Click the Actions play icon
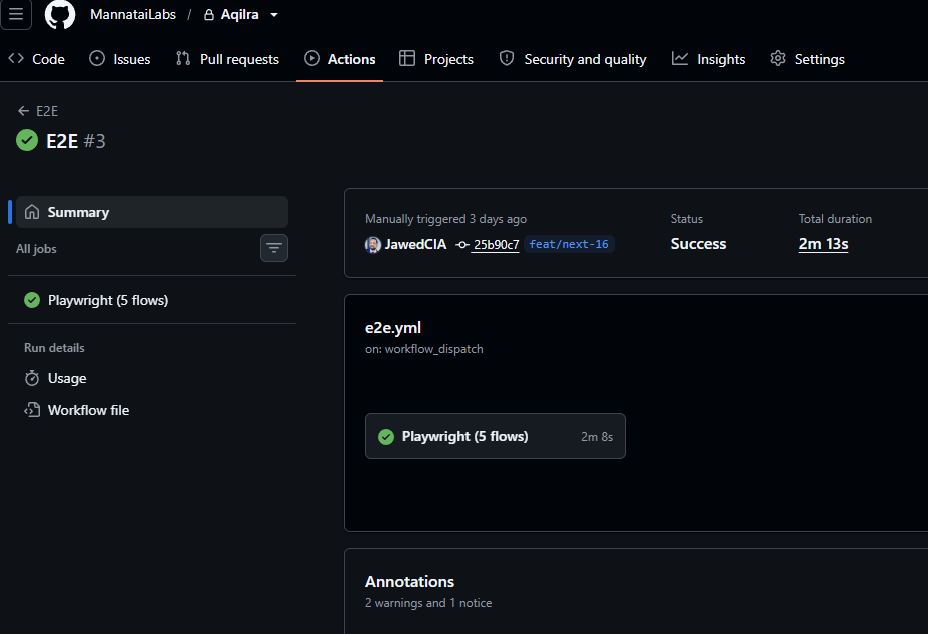Screen dimensions: 928x634 tap(312, 58)
